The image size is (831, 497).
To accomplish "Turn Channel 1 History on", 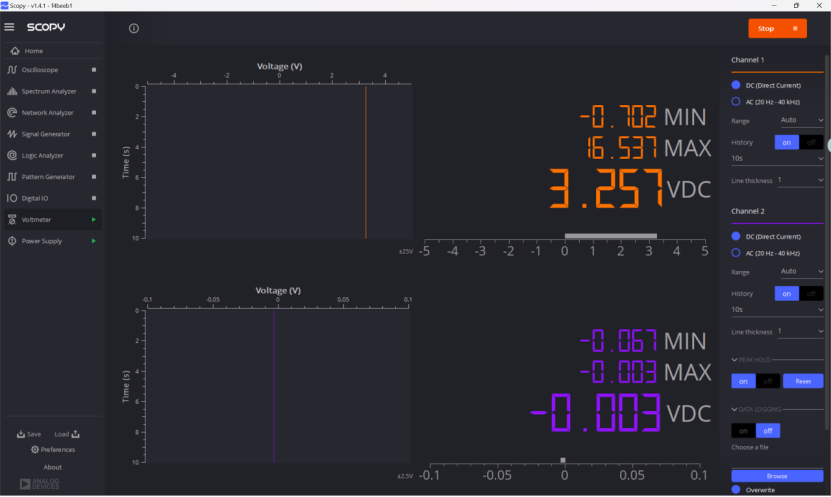I will click(786, 143).
